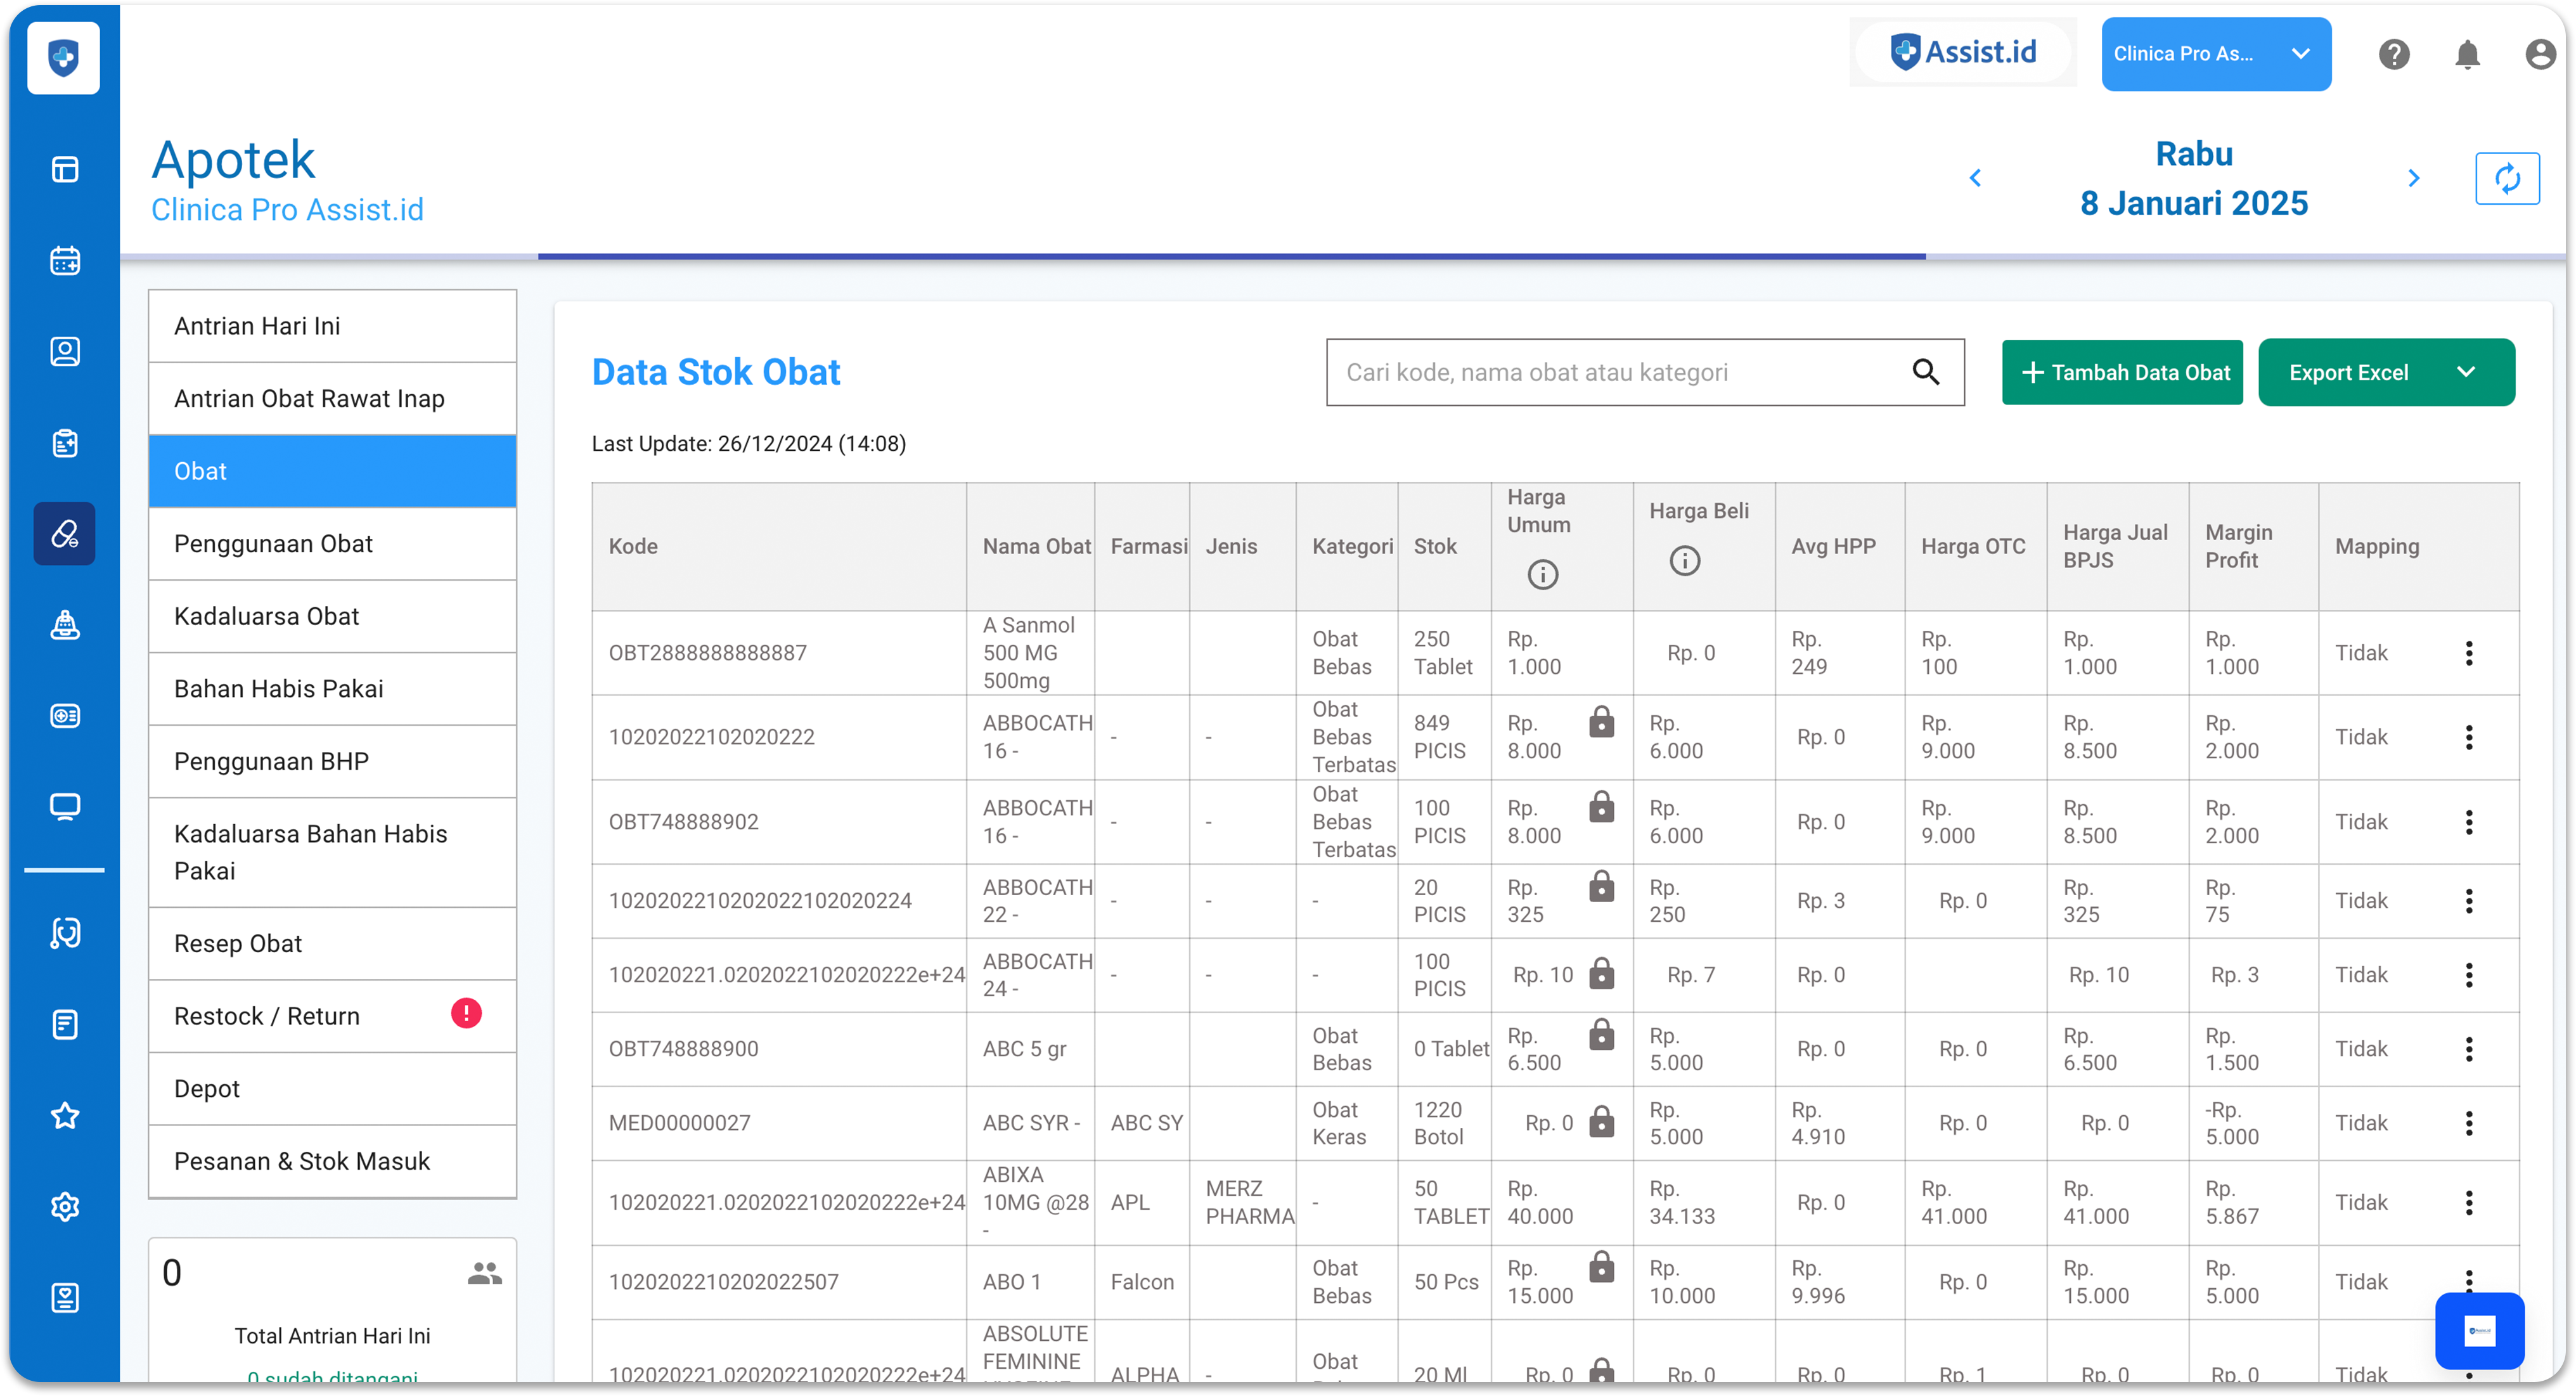Click the search magnifier icon
The height and width of the screenshot is (1396, 2576).
pyautogui.click(x=1926, y=372)
